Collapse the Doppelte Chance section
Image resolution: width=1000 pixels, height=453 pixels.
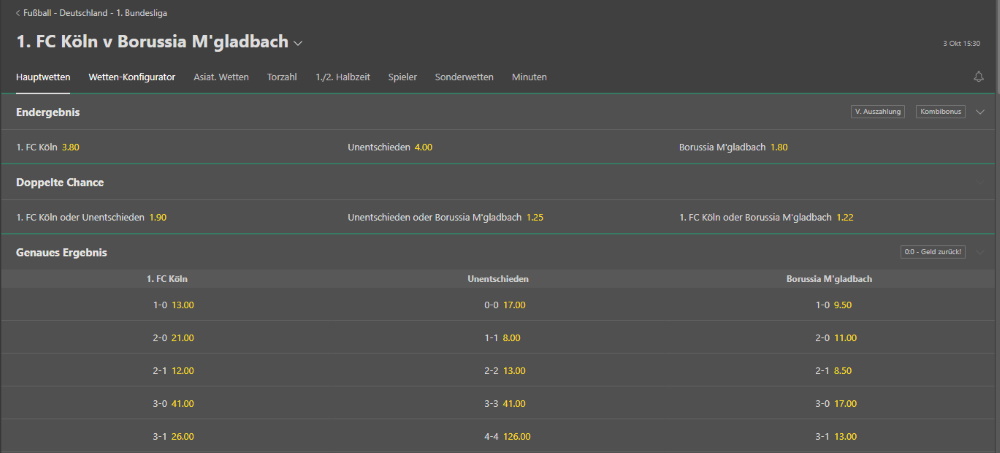(x=981, y=182)
